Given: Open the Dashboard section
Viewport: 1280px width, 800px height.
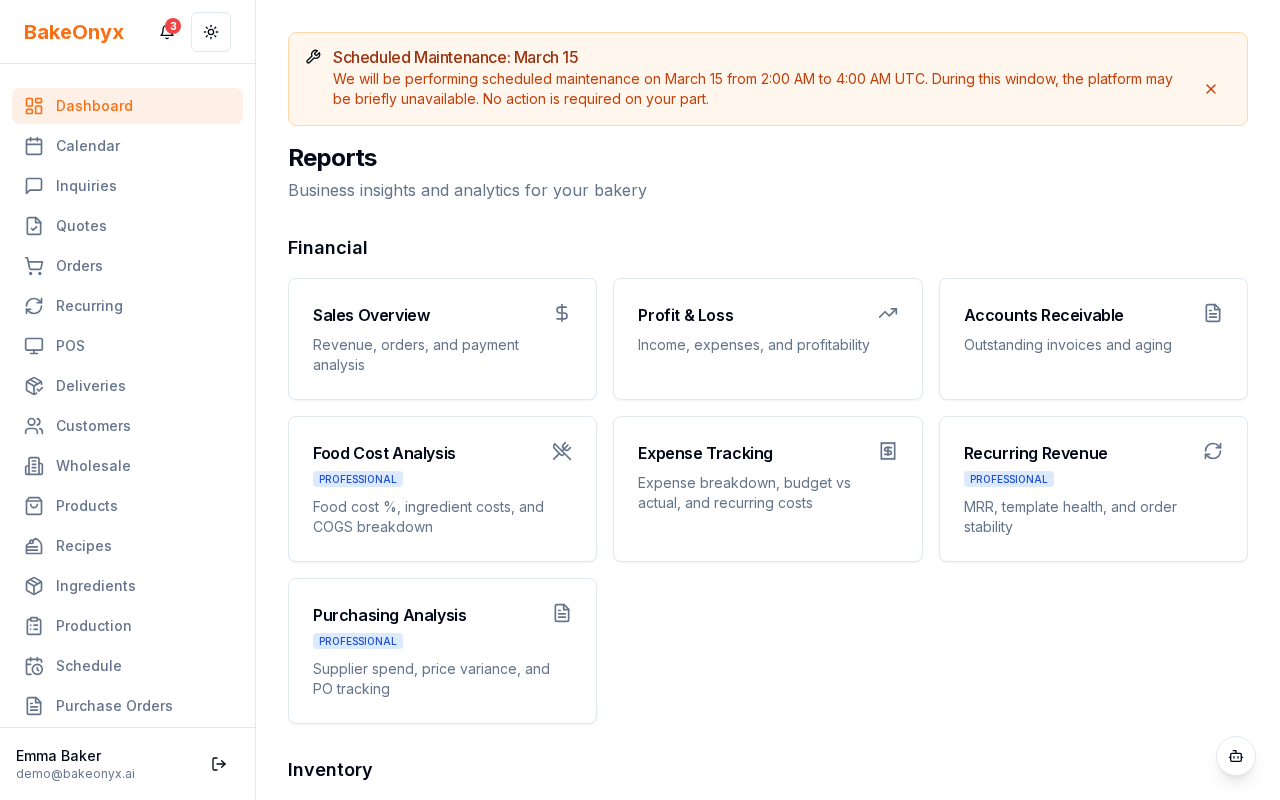Looking at the screenshot, I should [94, 106].
